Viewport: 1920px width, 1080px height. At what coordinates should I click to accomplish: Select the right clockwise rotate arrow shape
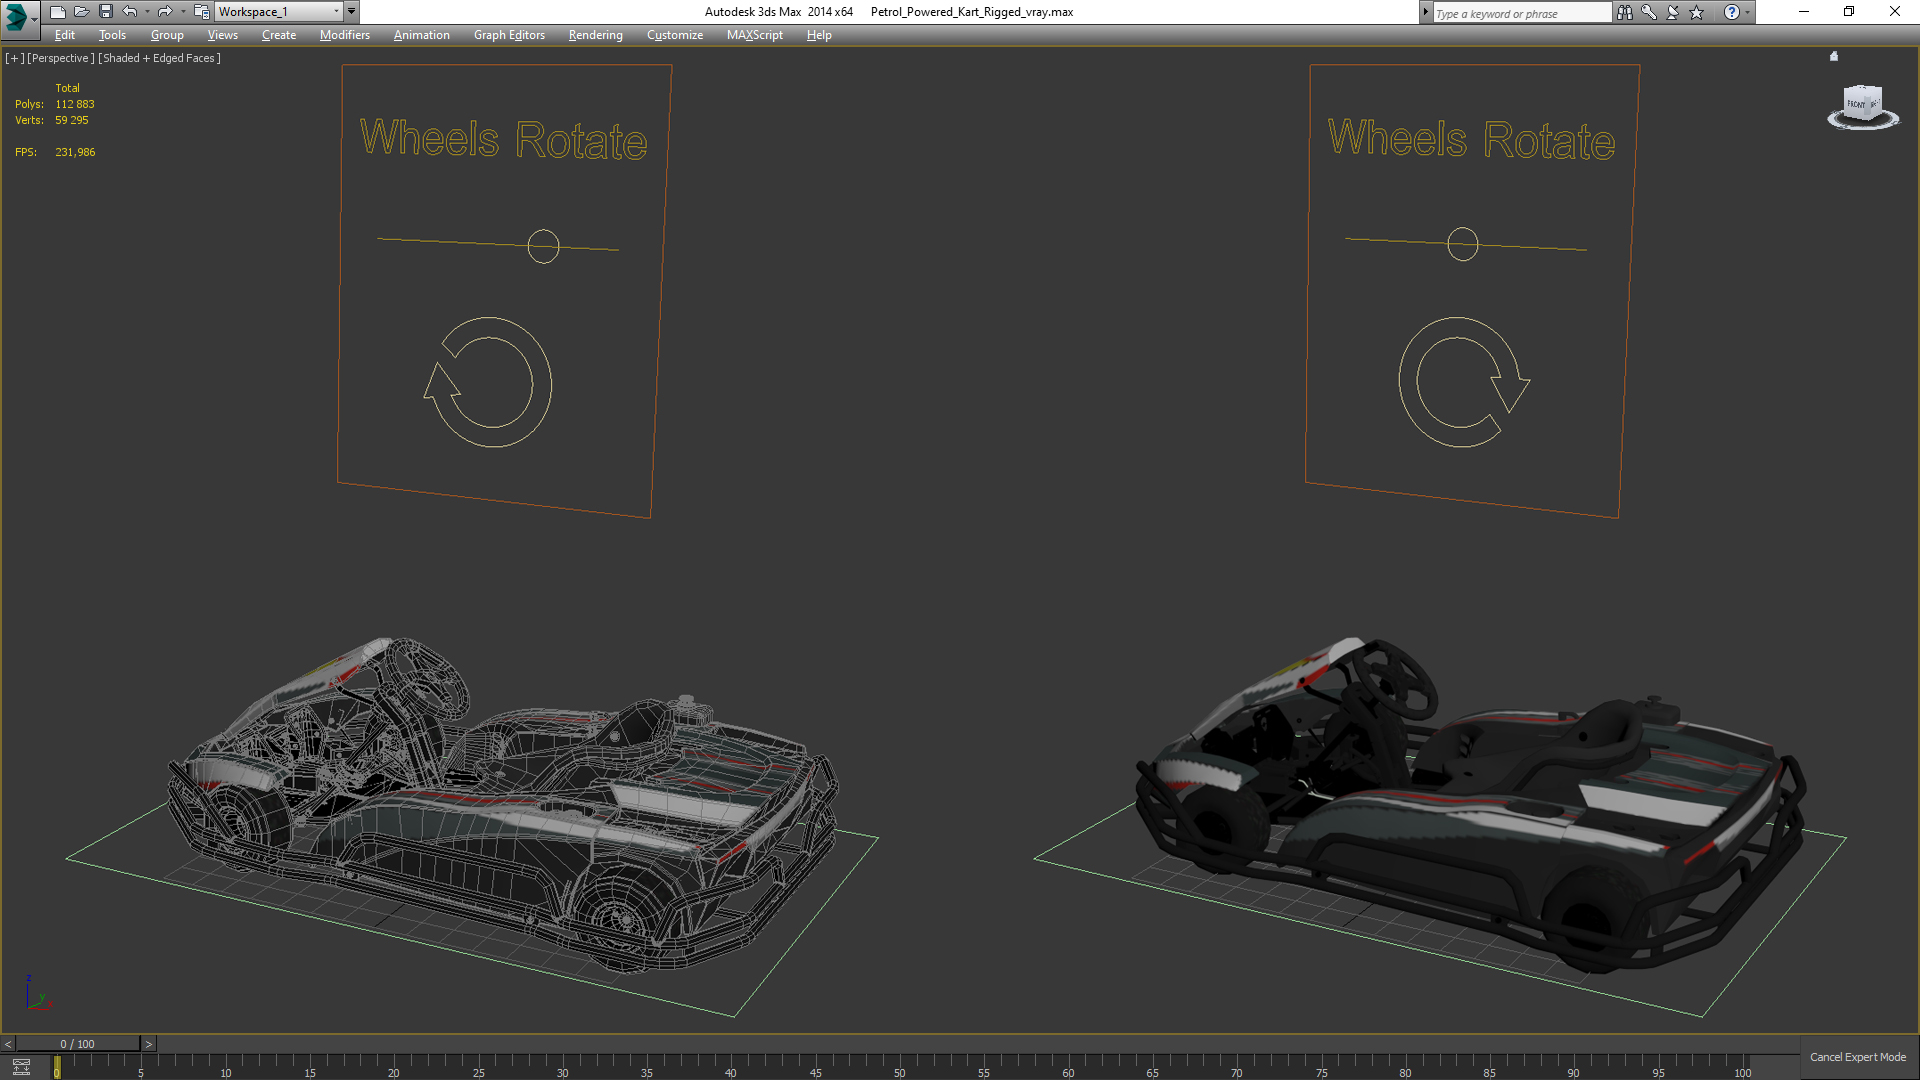(x=1464, y=382)
